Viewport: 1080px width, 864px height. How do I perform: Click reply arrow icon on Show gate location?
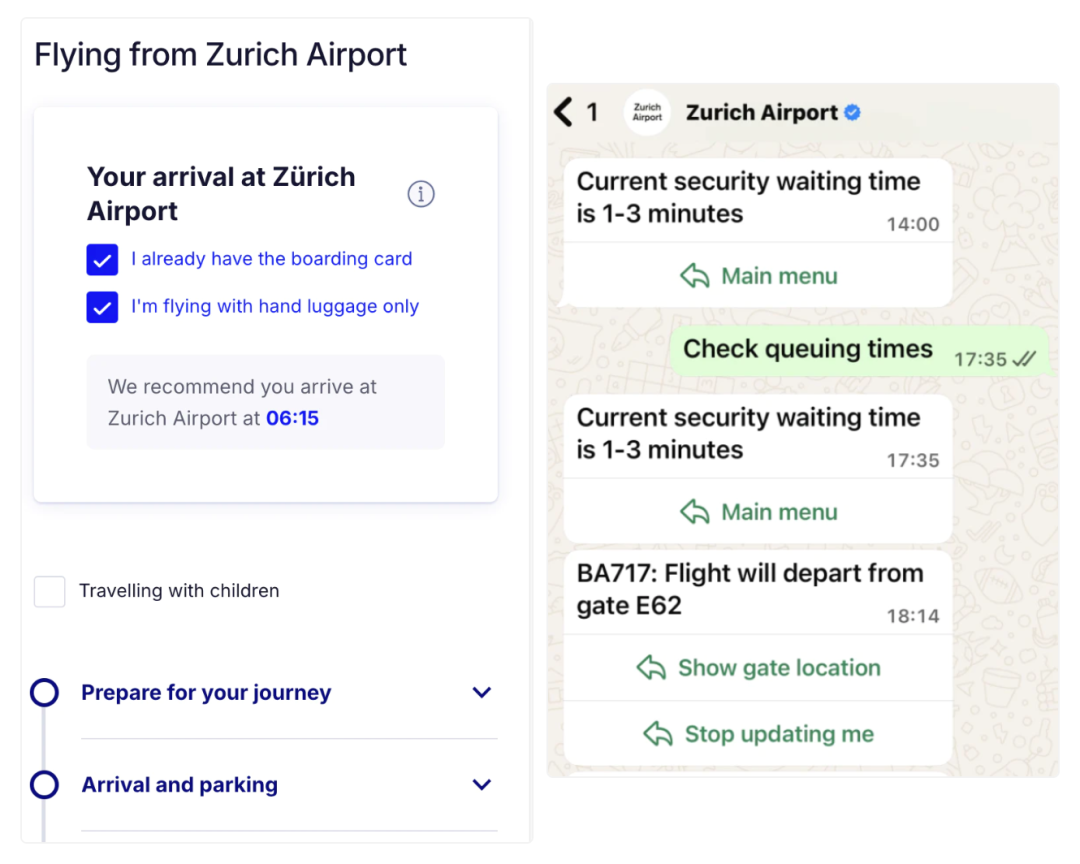(x=651, y=668)
